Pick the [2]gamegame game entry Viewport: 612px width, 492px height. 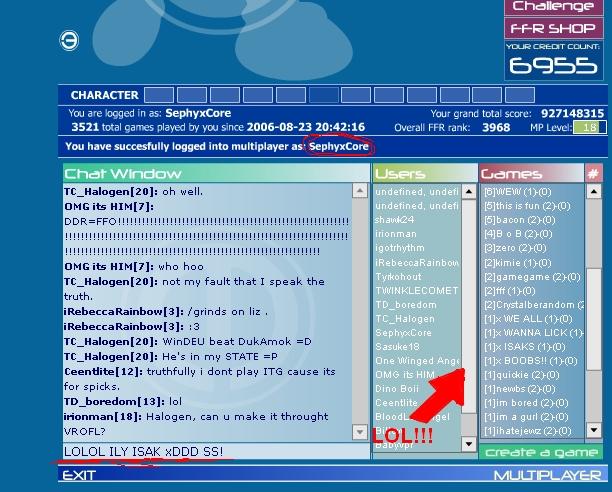click(525, 276)
